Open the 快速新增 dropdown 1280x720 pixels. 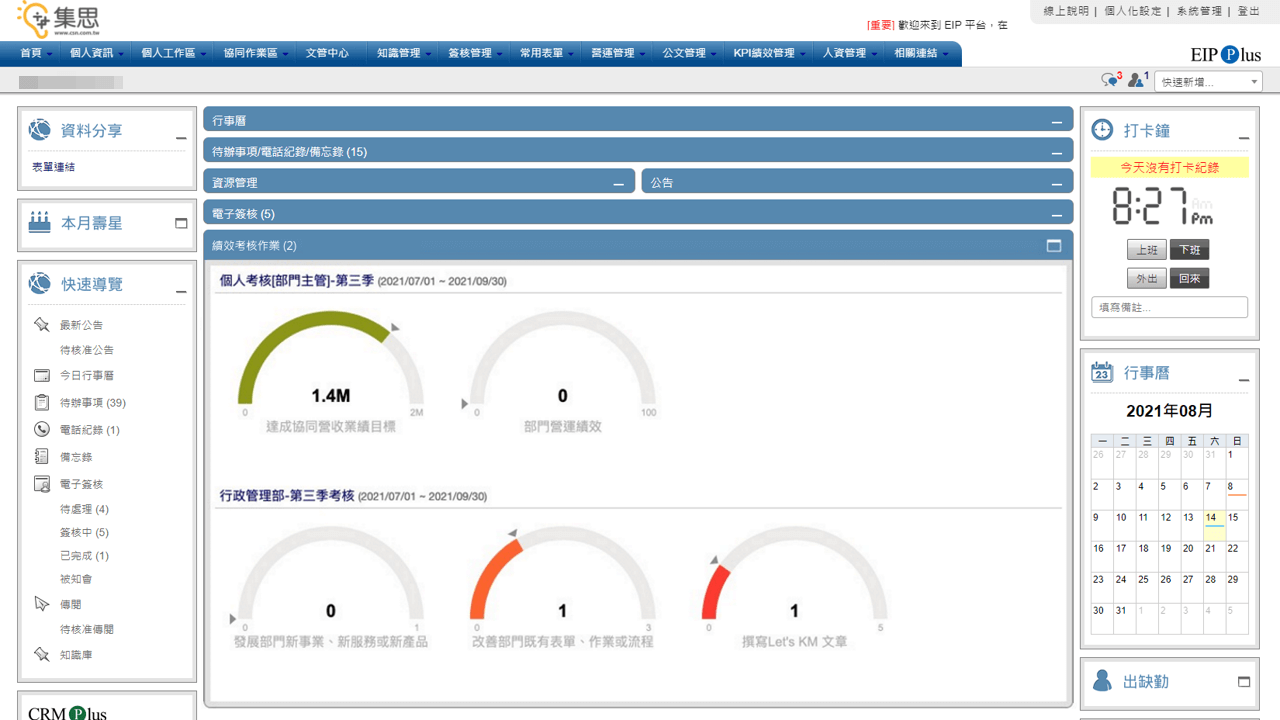(x=1208, y=82)
